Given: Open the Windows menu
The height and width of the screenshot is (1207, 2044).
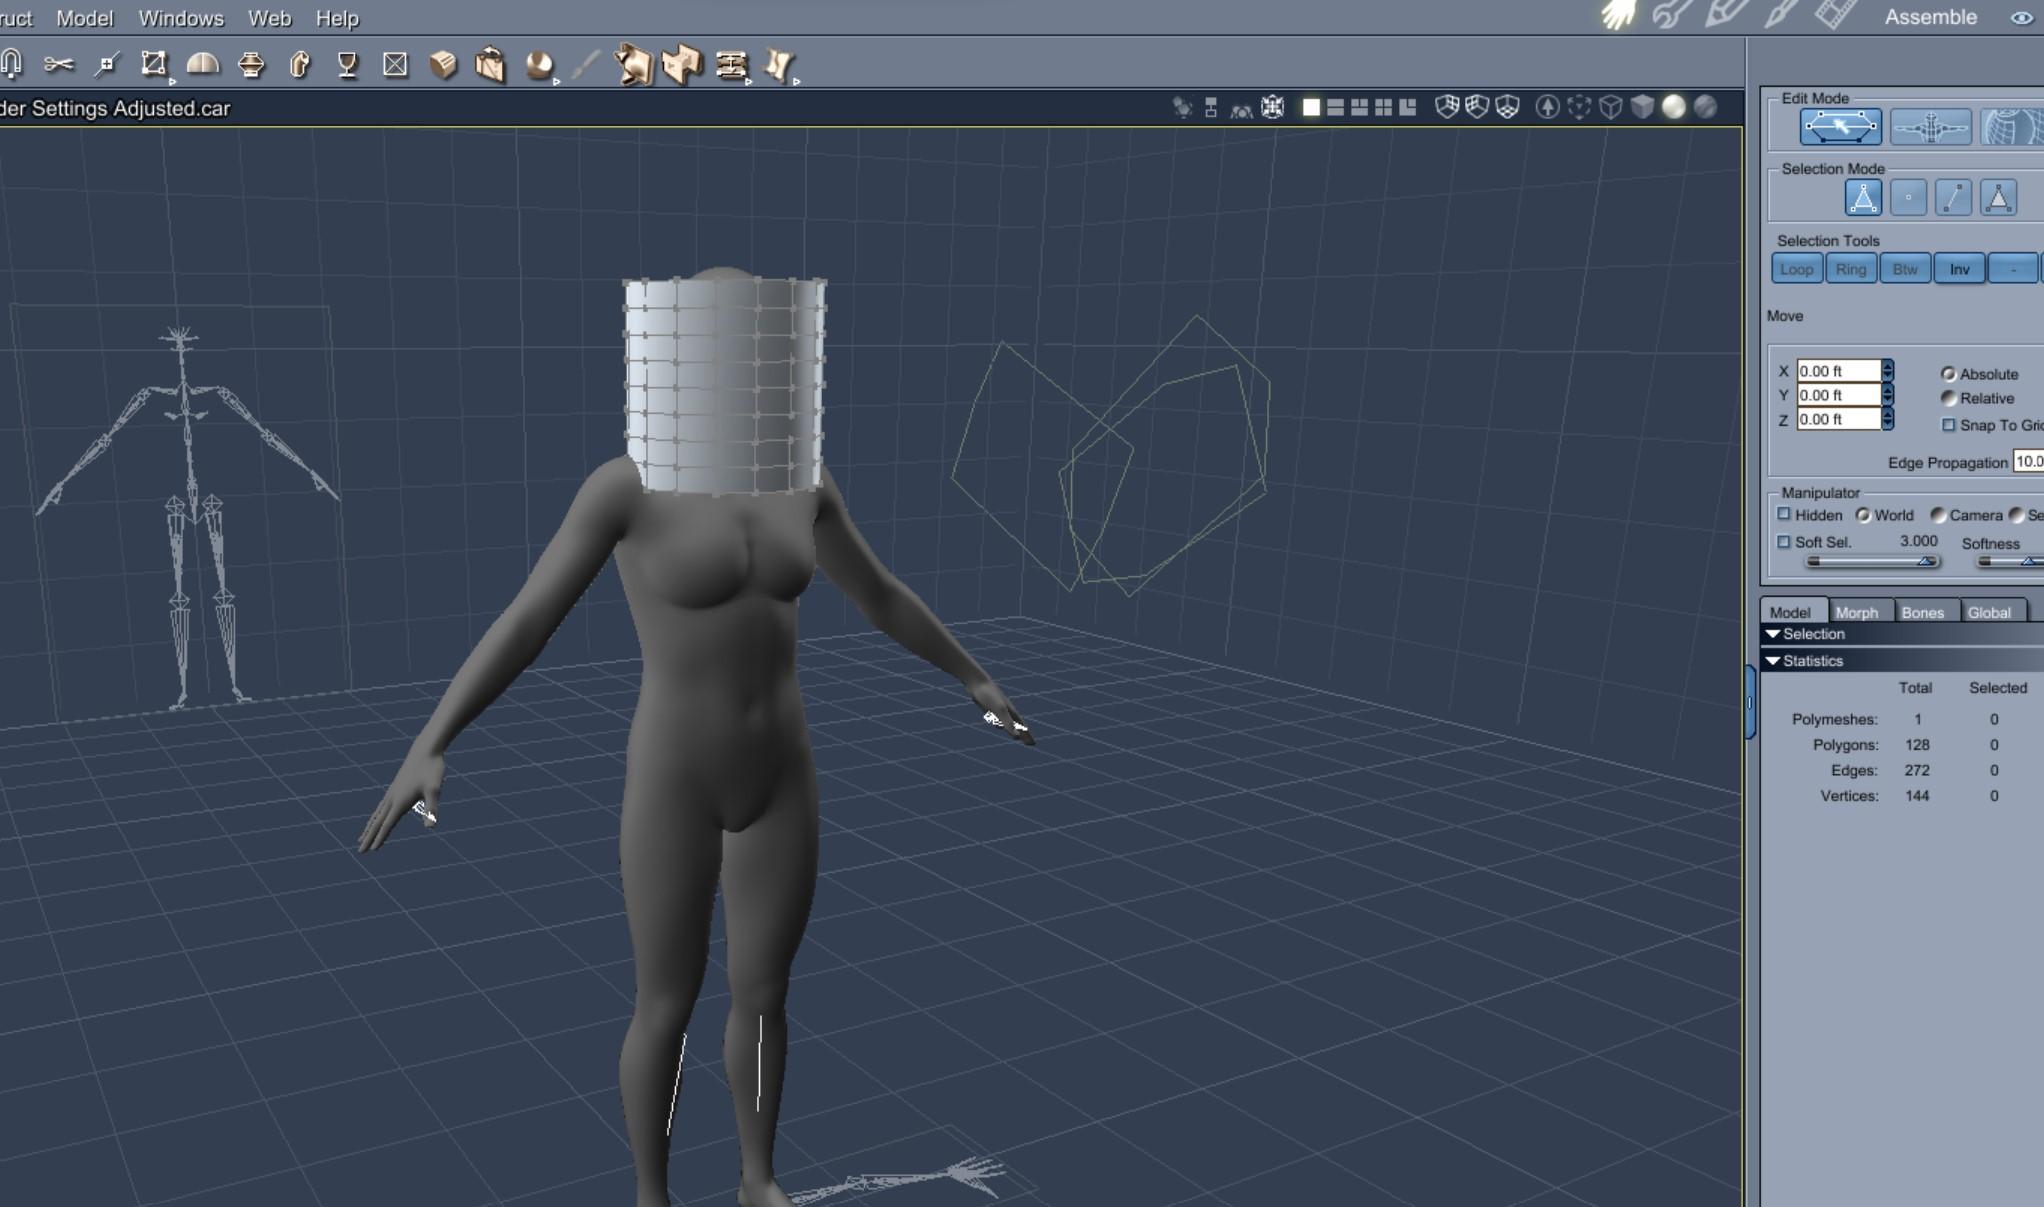Looking at the screenshot, I should click(181, 18).
